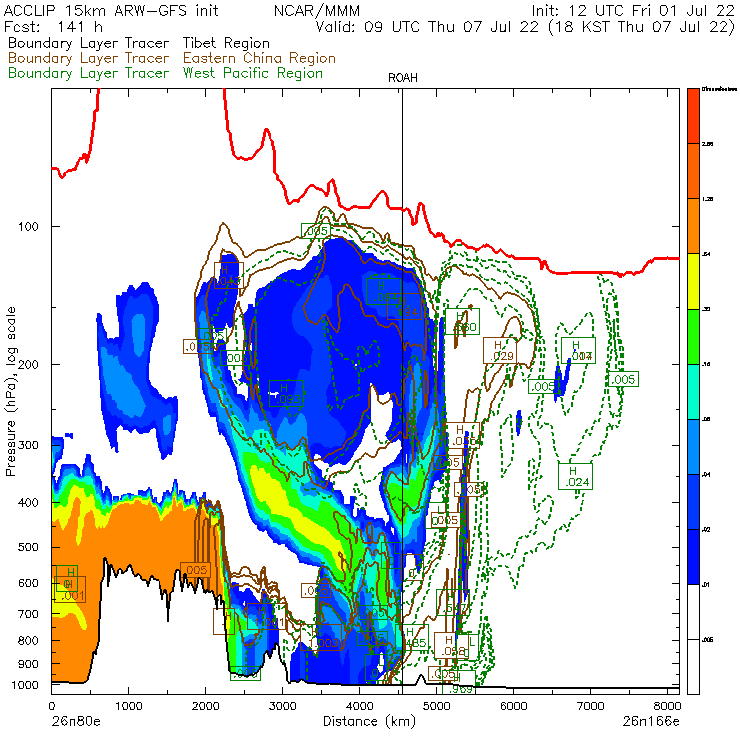Click the 'Tibet Region' legend label
Viewport: 740px width, 740px height.
226,43
